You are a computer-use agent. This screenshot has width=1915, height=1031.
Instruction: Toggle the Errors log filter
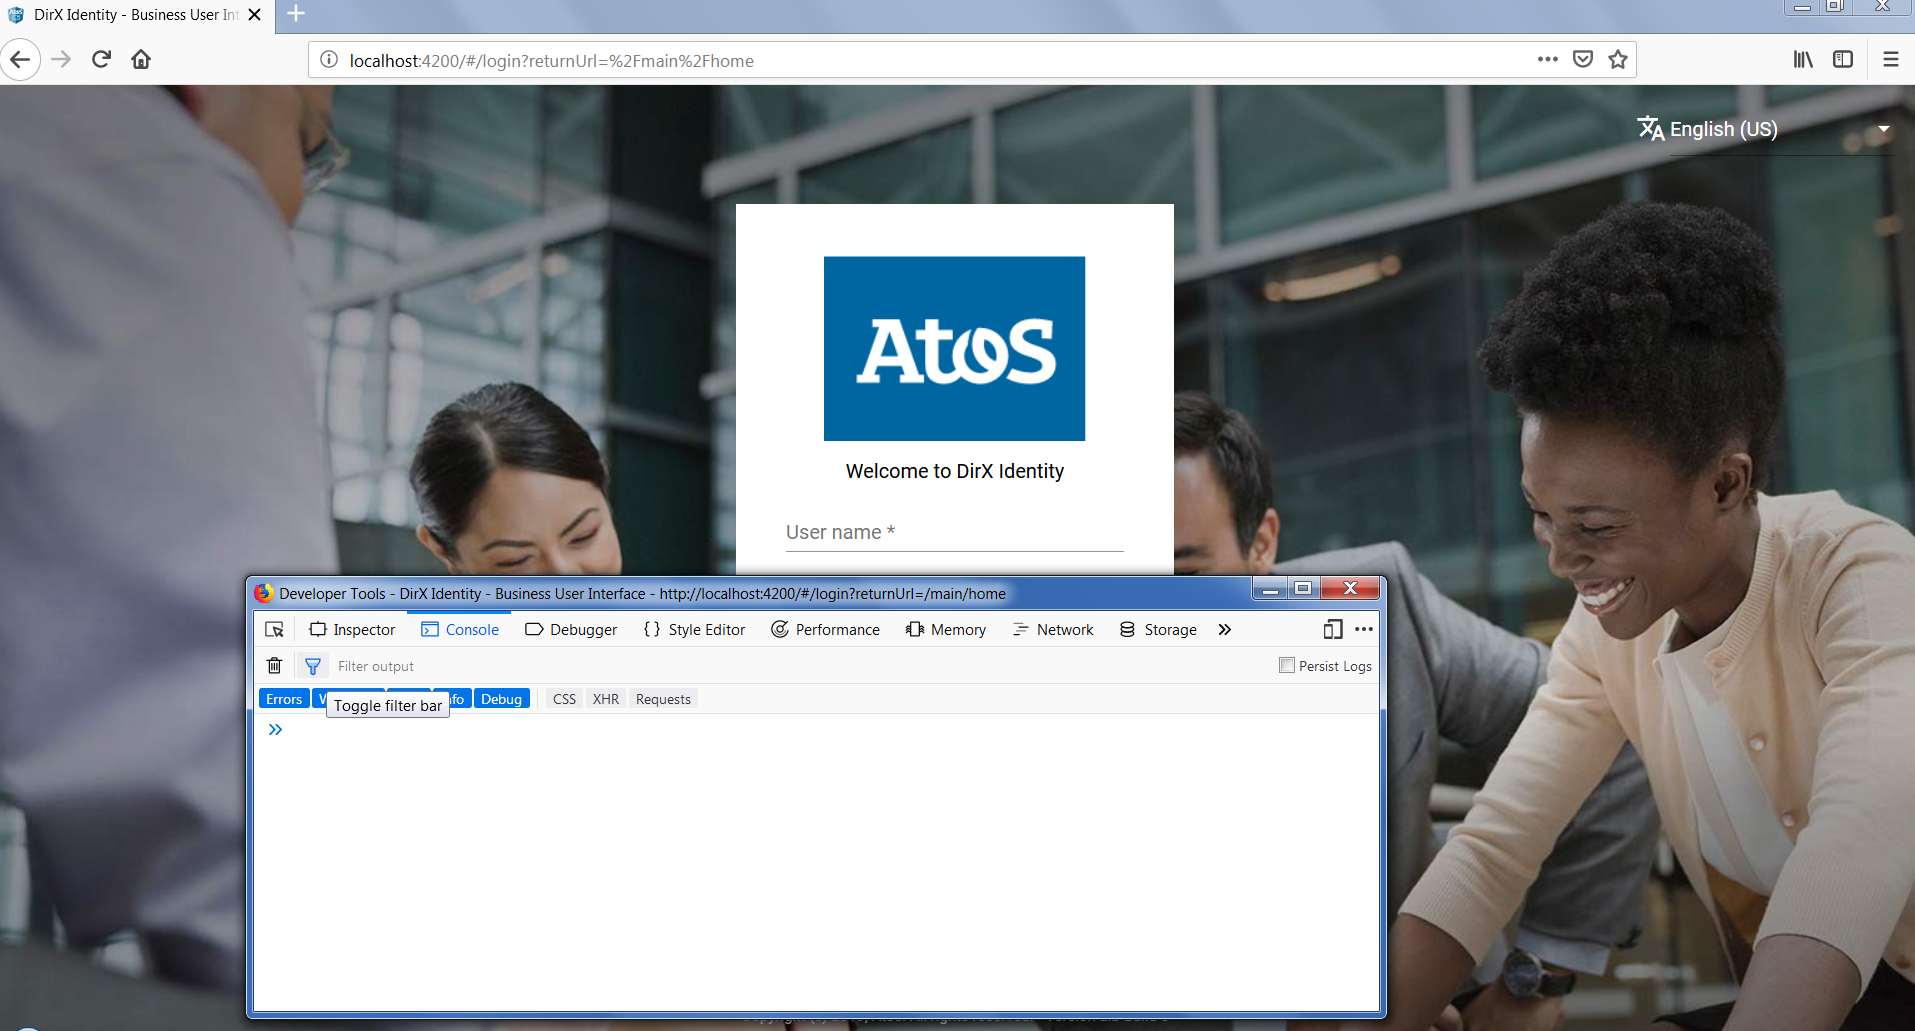283,698
